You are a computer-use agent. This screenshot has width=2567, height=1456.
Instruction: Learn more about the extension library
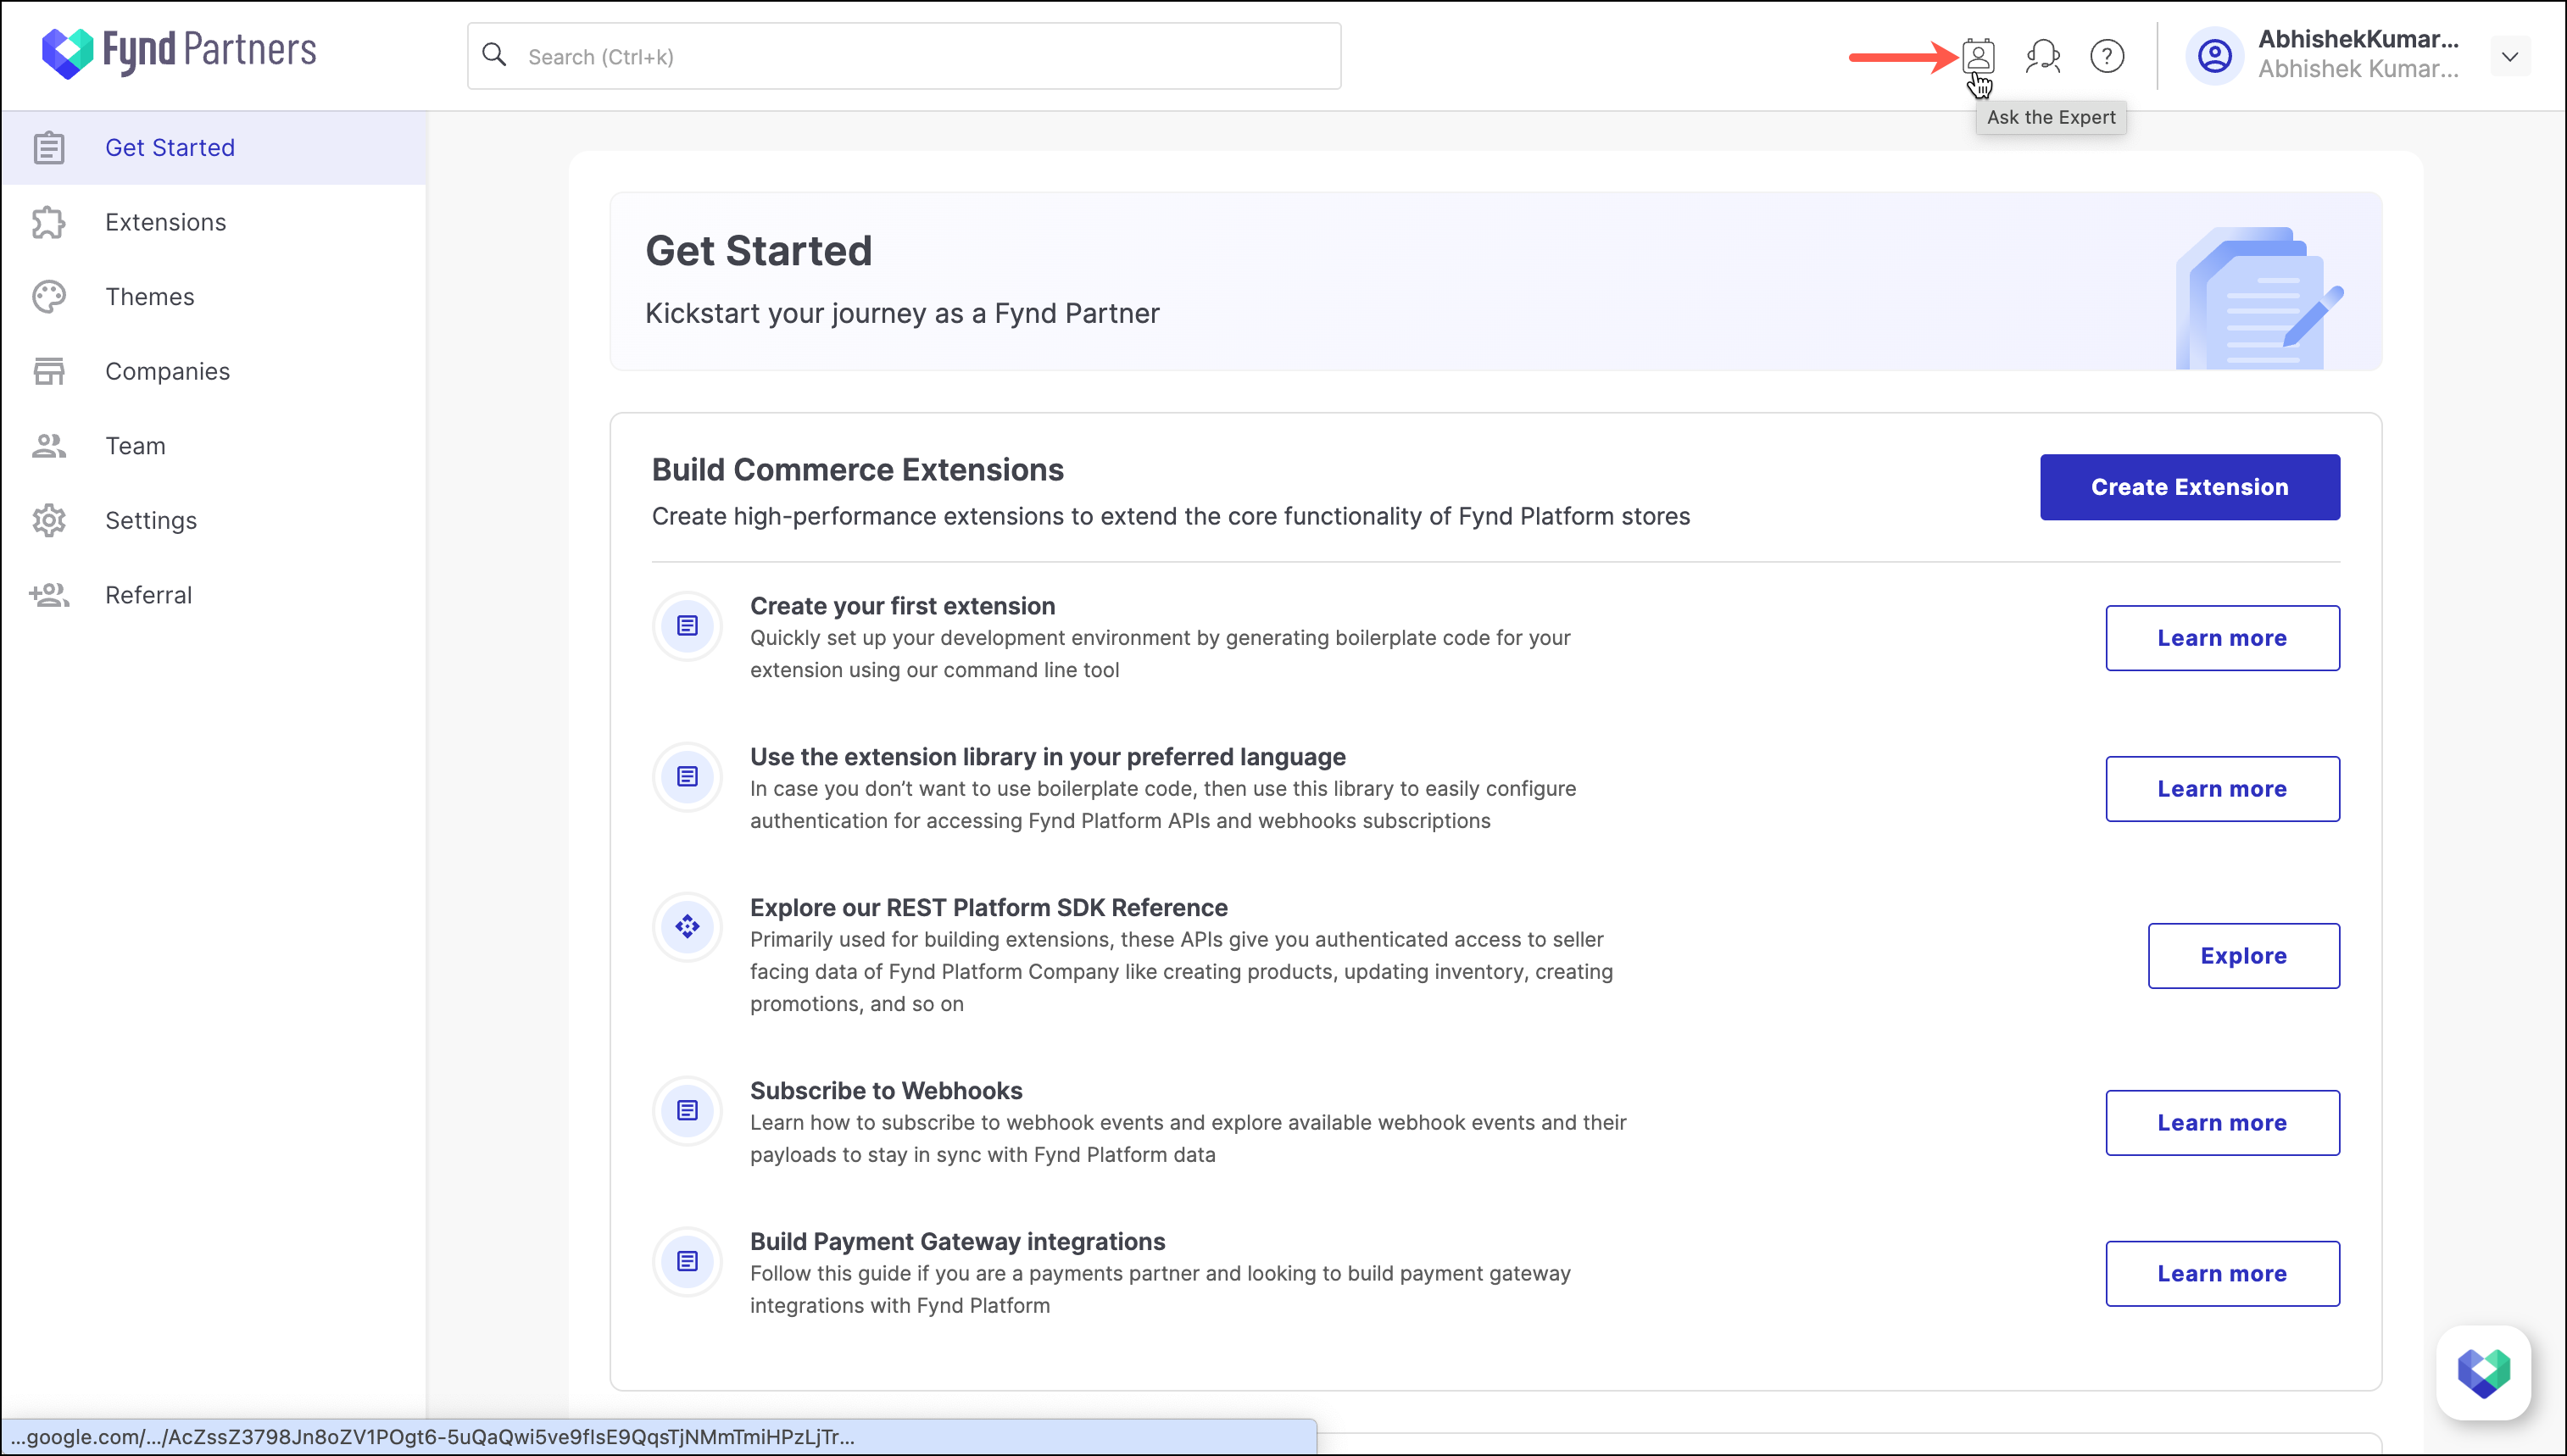[2222, 789]
